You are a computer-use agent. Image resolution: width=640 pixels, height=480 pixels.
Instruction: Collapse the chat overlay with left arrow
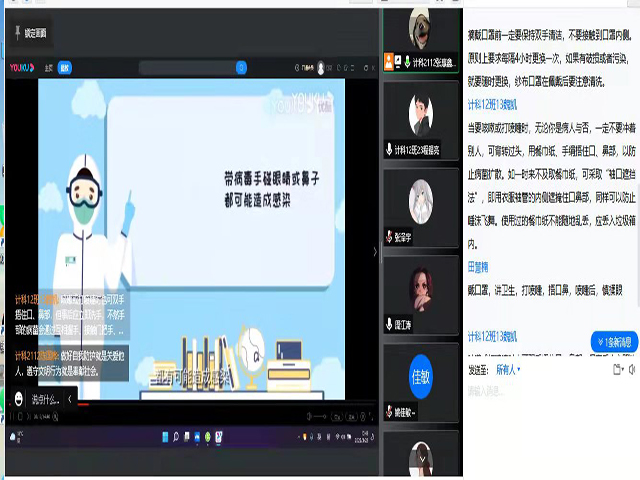click(70, 399)
